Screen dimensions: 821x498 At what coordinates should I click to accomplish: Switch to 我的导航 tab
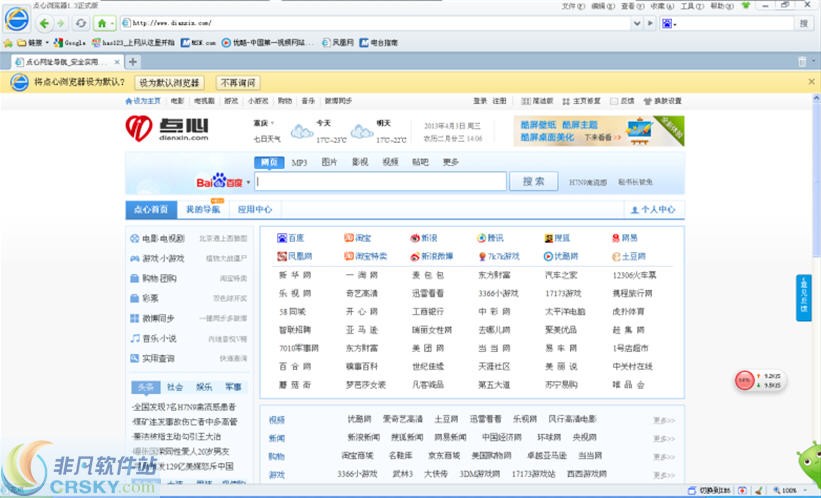(203, 209)
